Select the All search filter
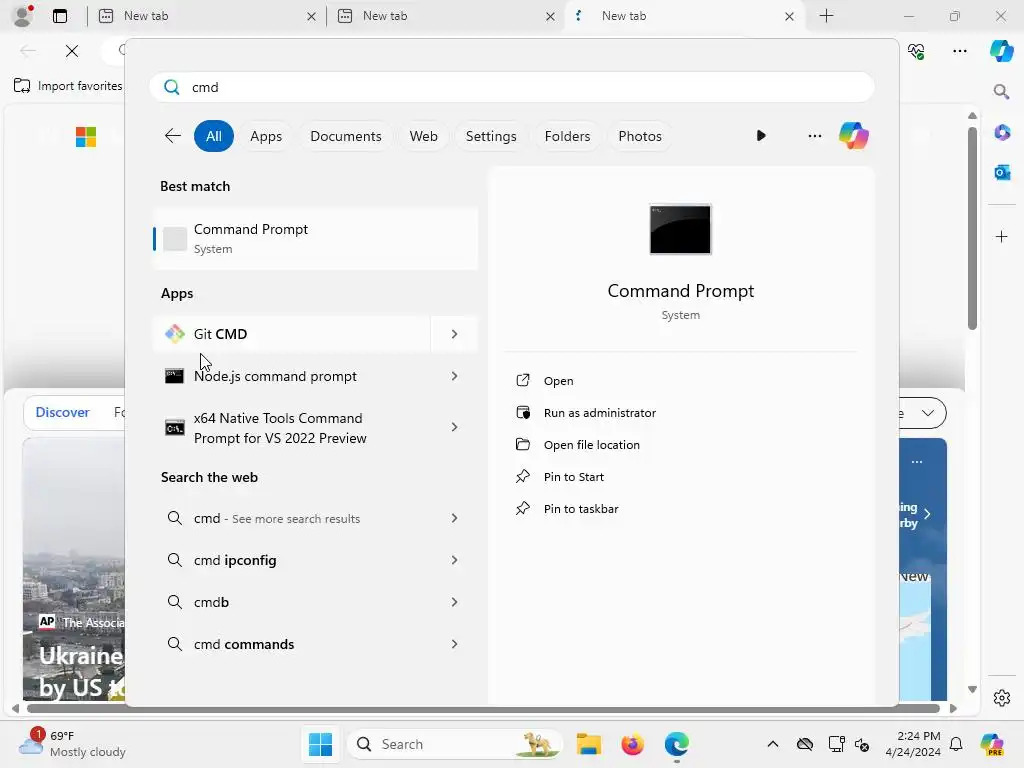This screenshot has width=1024, height=768. click(214, 136)
